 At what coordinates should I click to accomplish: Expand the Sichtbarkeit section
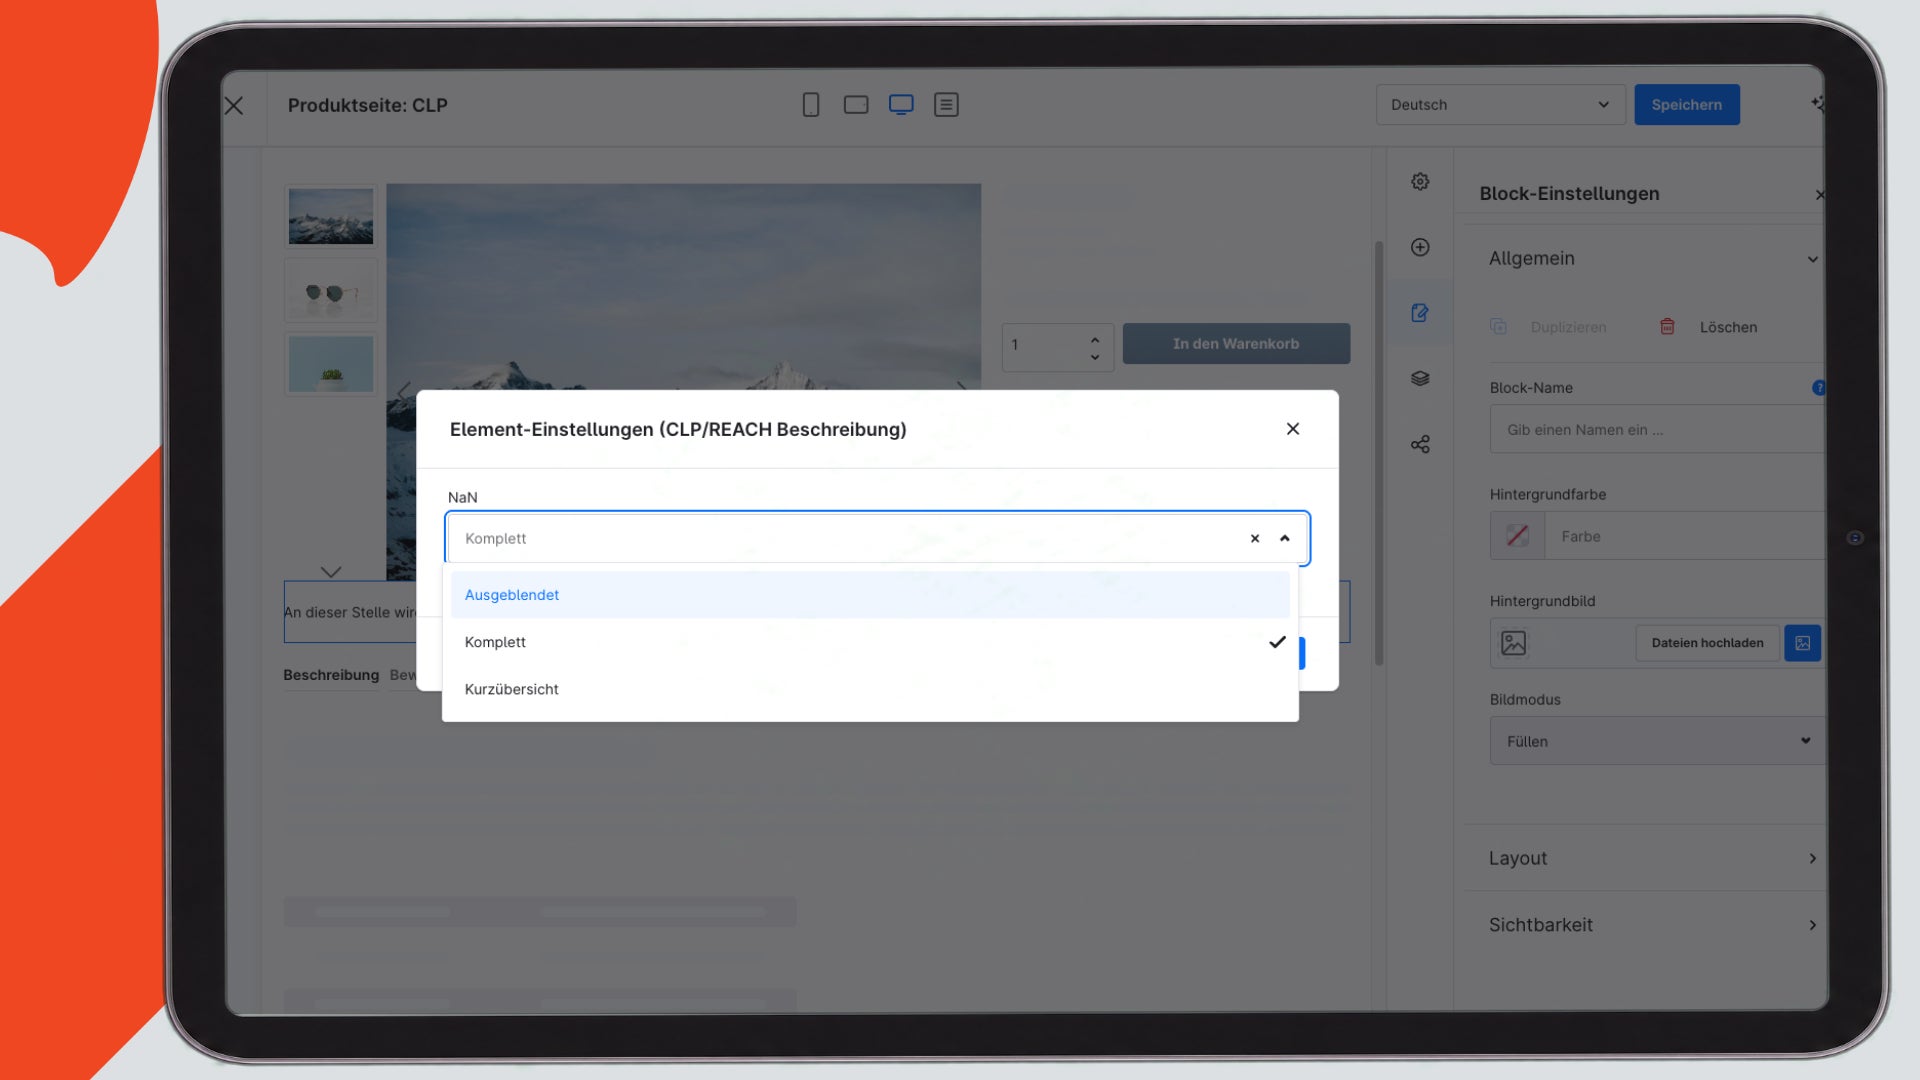1652,925
